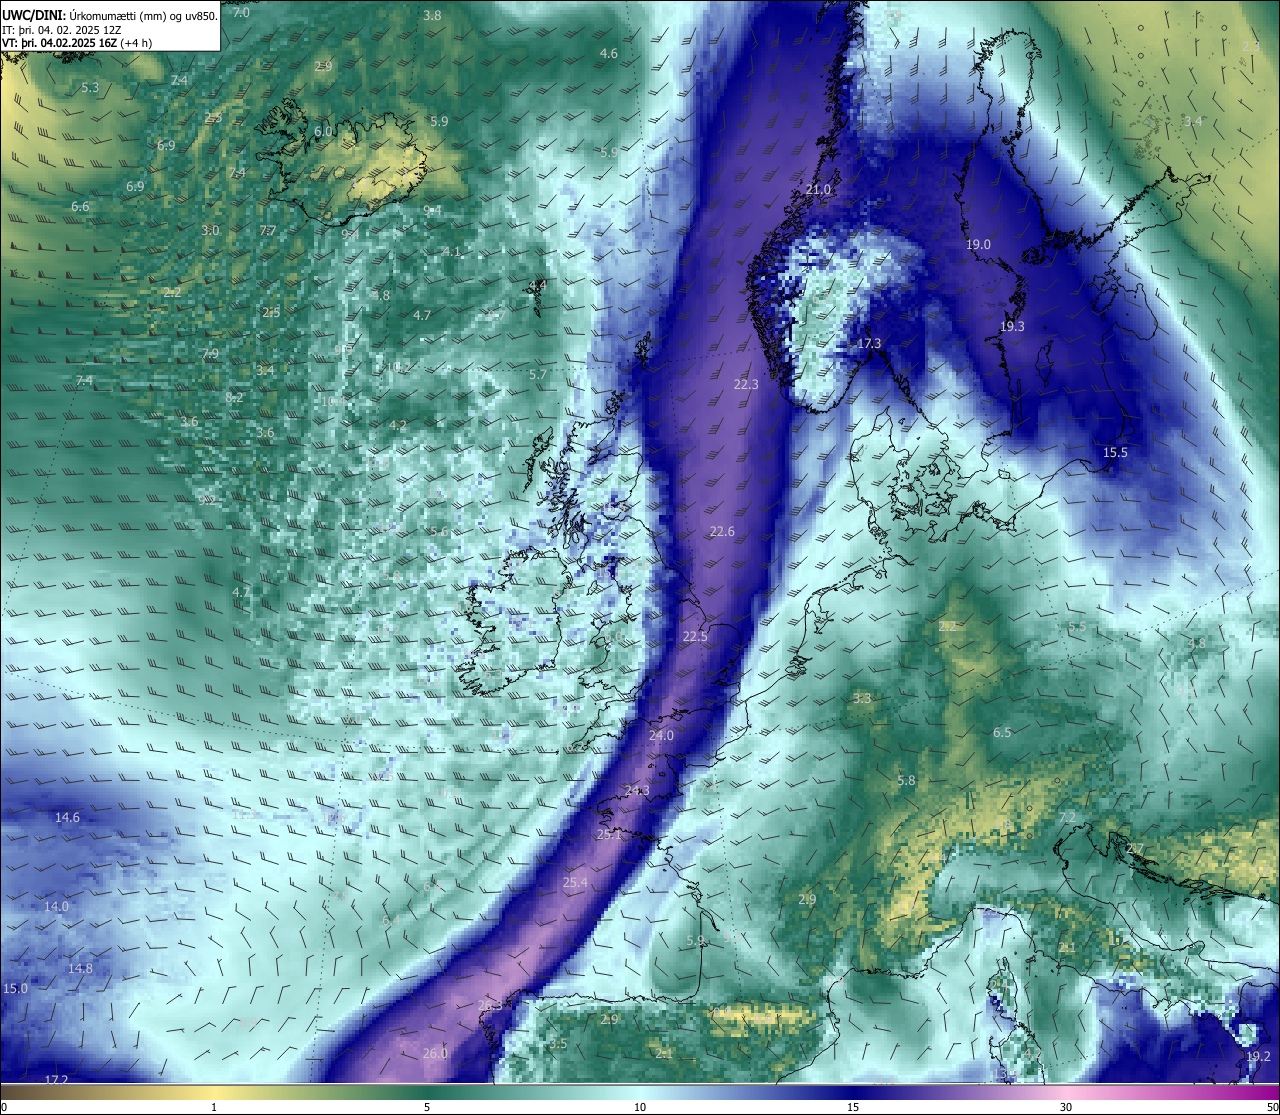Click the 7.9 value on the map
Screen dimensions: 1280x1115
[x=210, y=354]
